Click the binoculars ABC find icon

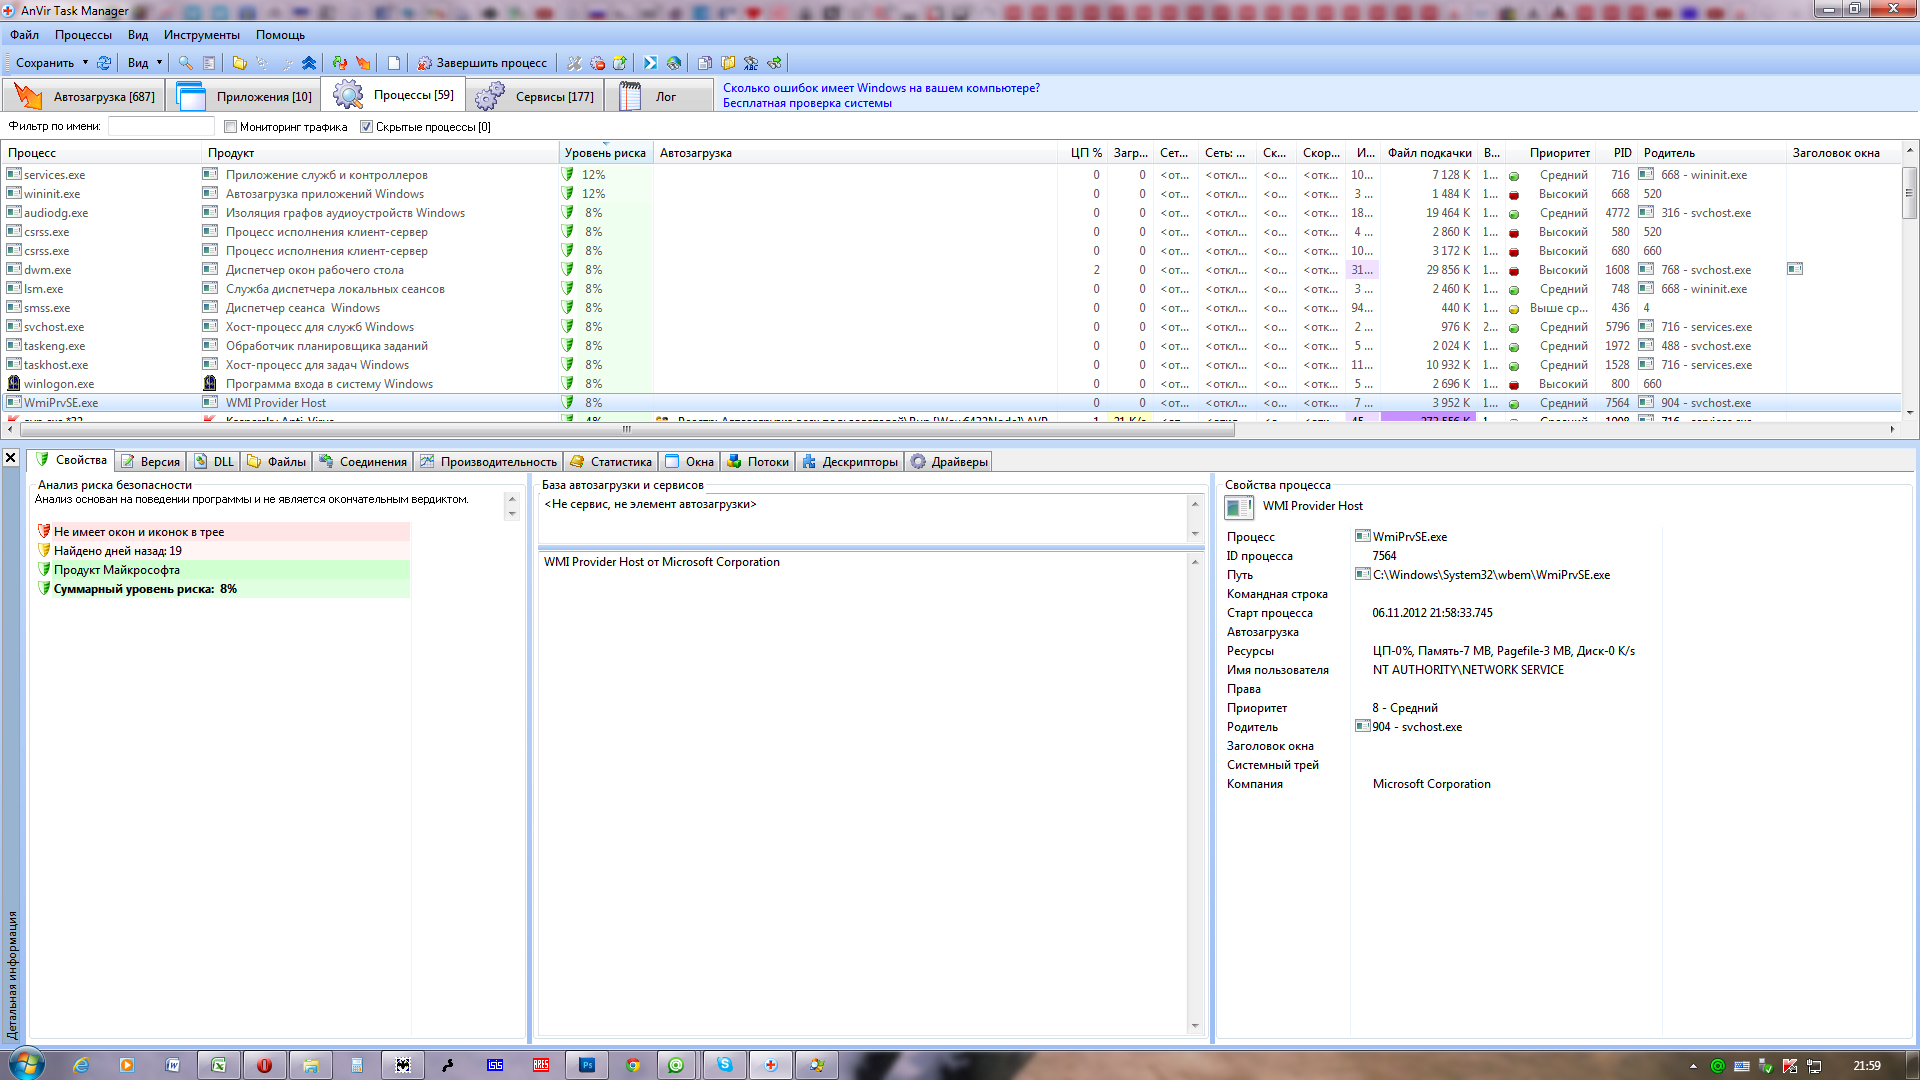pos(751,63)
